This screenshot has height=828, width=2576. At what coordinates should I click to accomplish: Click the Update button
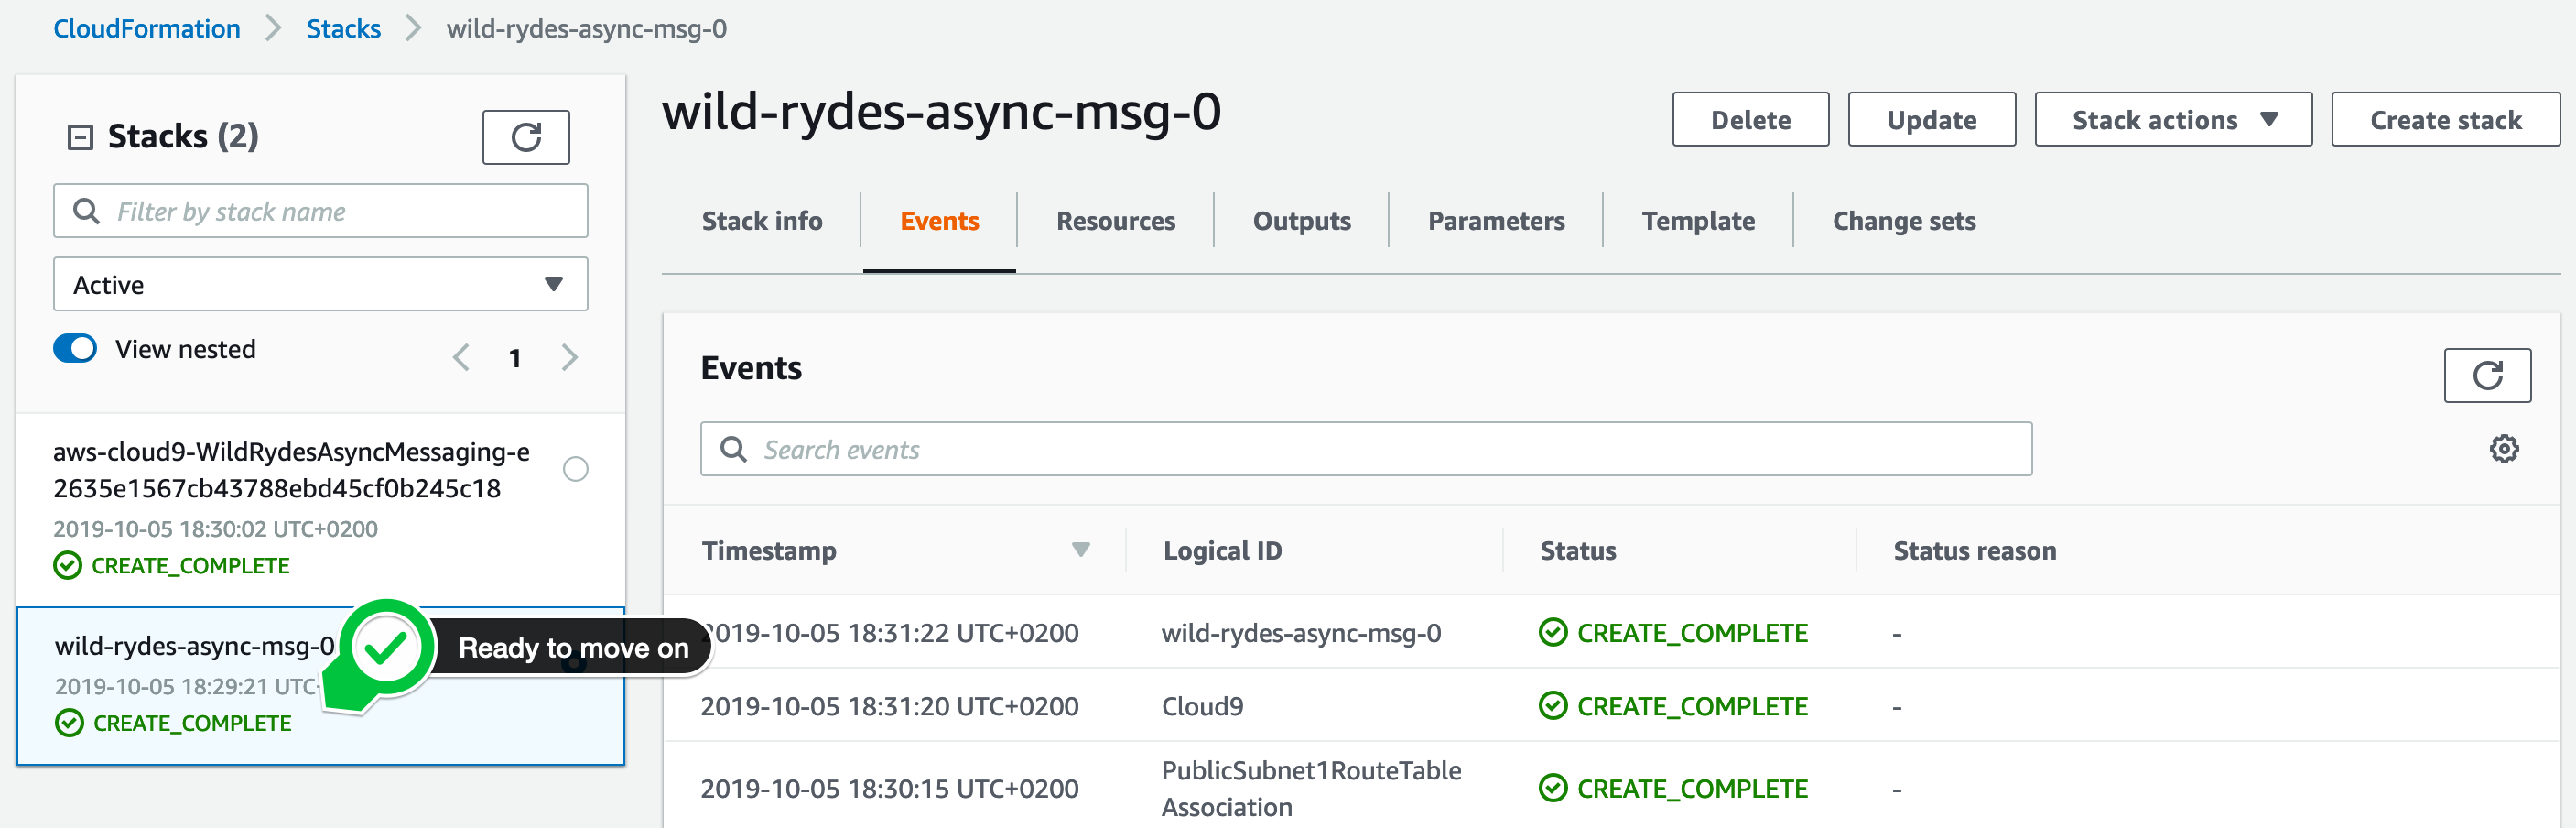pyautogui.click(x=1931, y=120)
